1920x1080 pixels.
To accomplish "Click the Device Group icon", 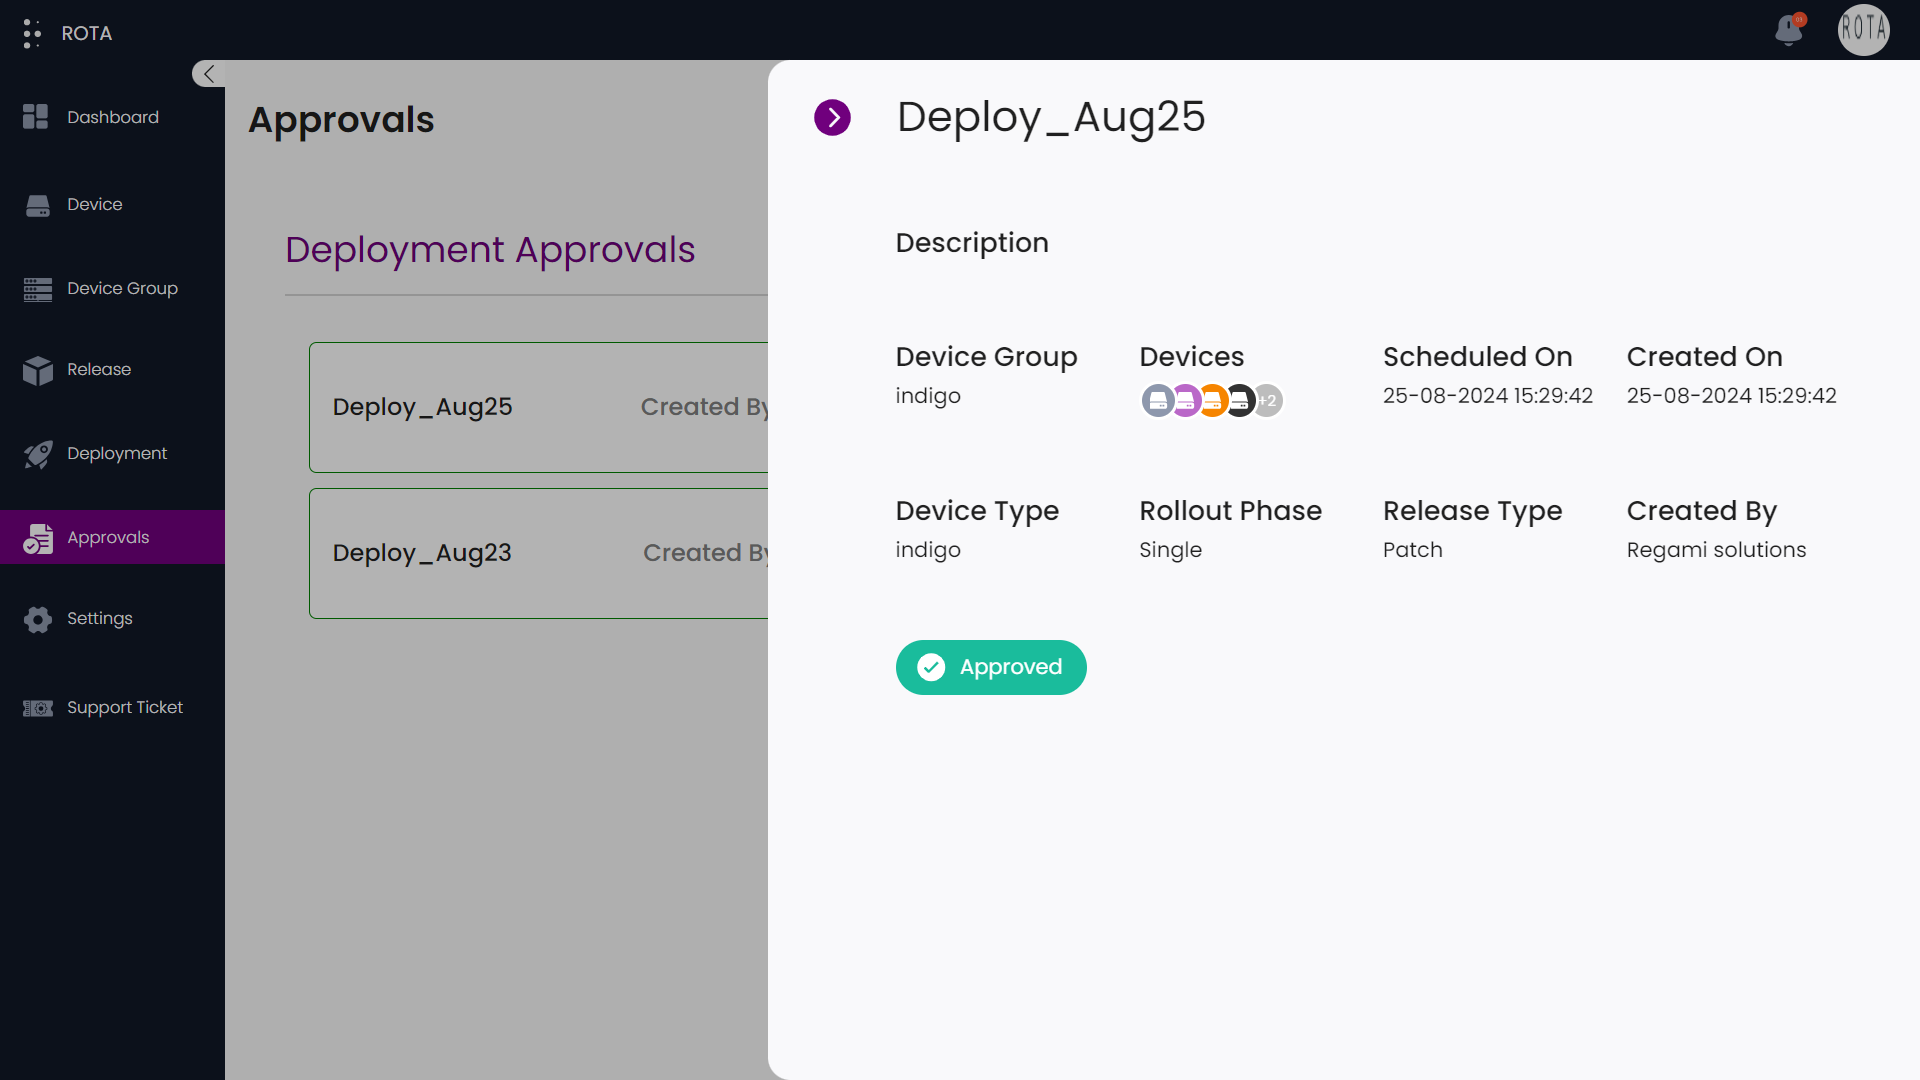I will click(37, 289).
